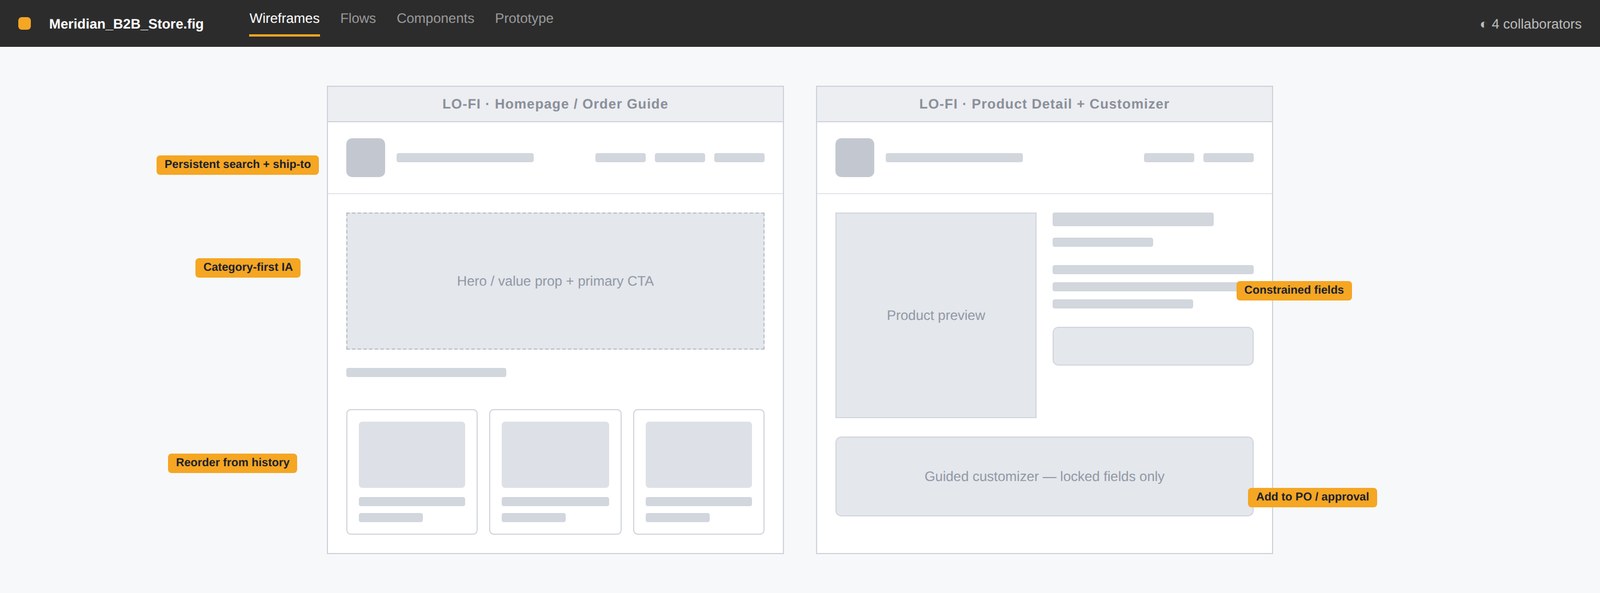Expand the 4 collaborators chevron

pyautogui.click(x=1482, y=24)
